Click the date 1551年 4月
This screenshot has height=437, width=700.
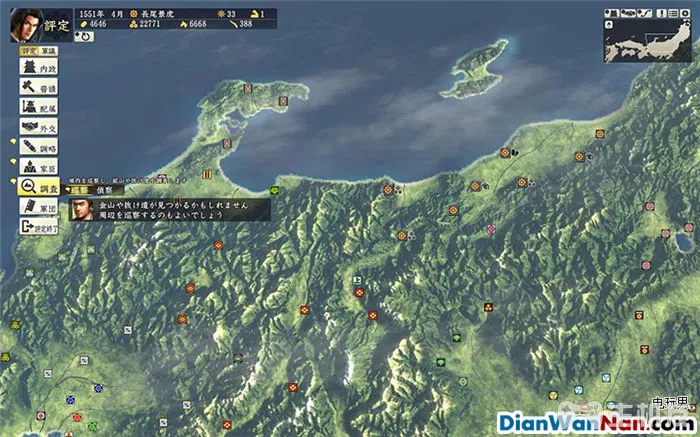pos(101,14)
